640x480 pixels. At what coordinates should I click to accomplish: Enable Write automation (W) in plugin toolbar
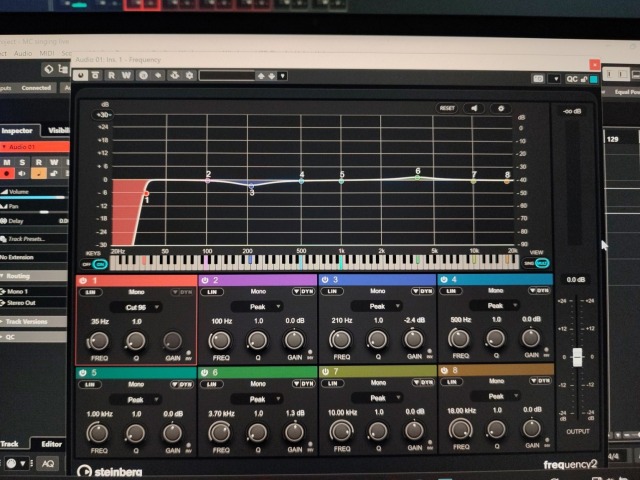126,76
